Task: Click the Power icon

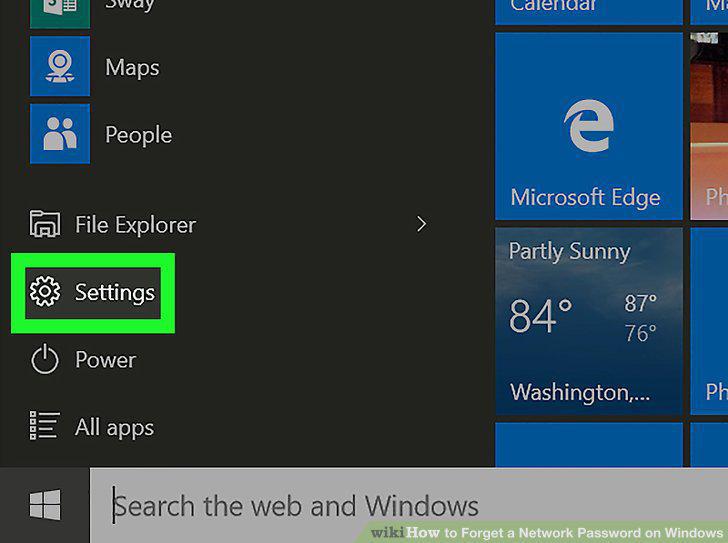Action: coord(45,359)
